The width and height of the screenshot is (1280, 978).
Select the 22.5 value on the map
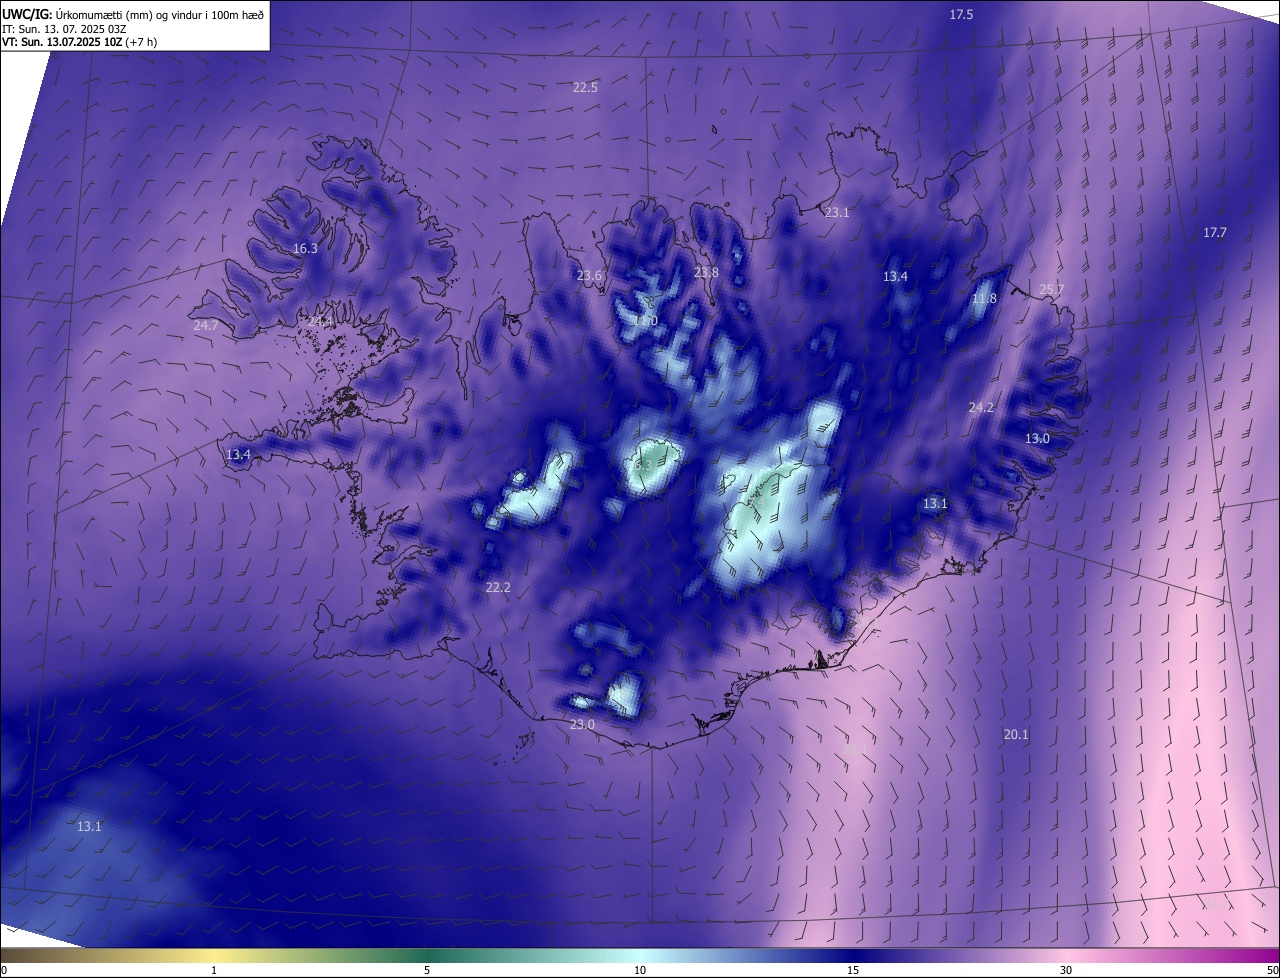pyautogui.click(x=585, y=87)
